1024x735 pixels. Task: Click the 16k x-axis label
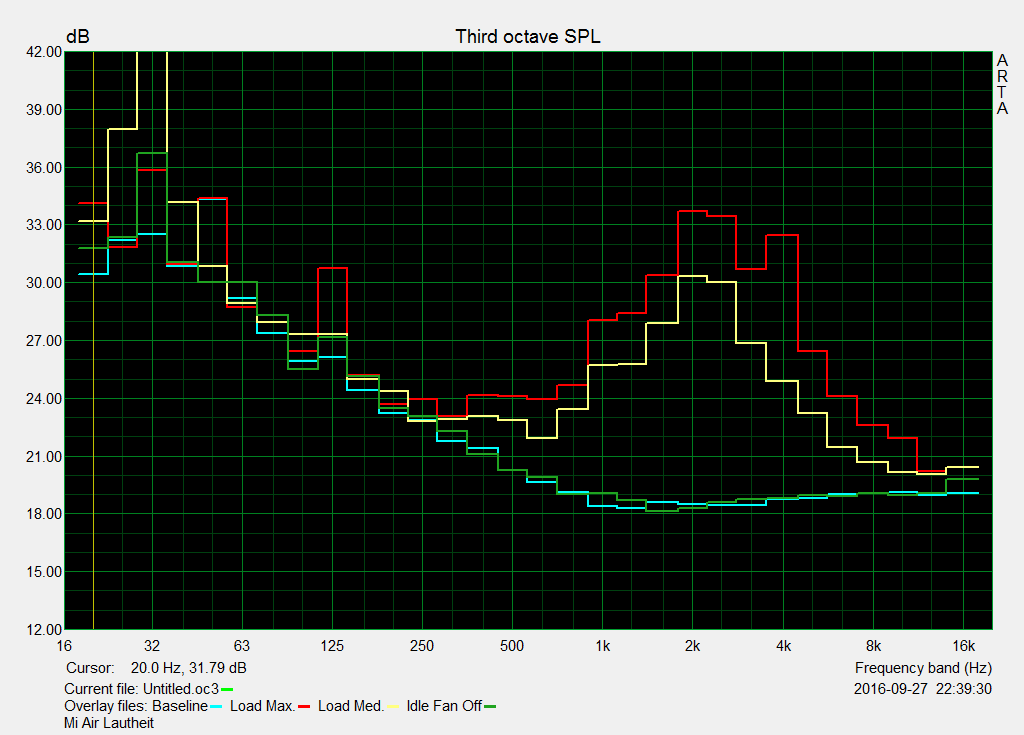tap(963, 646)
